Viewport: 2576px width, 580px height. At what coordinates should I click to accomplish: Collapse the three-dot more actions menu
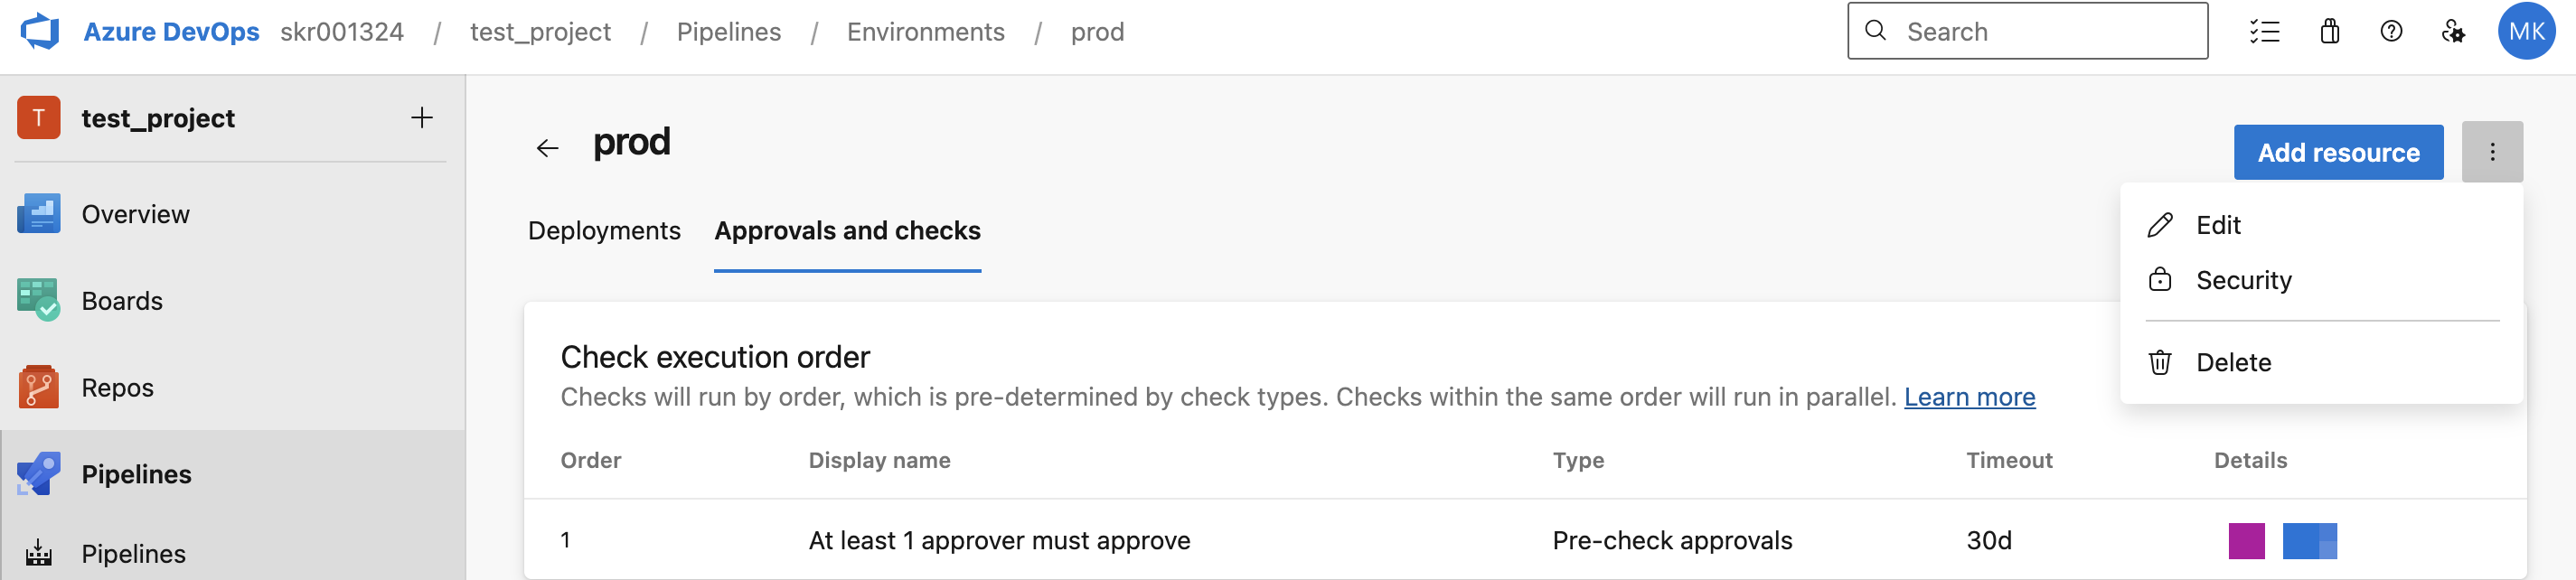coord(2492,152)
